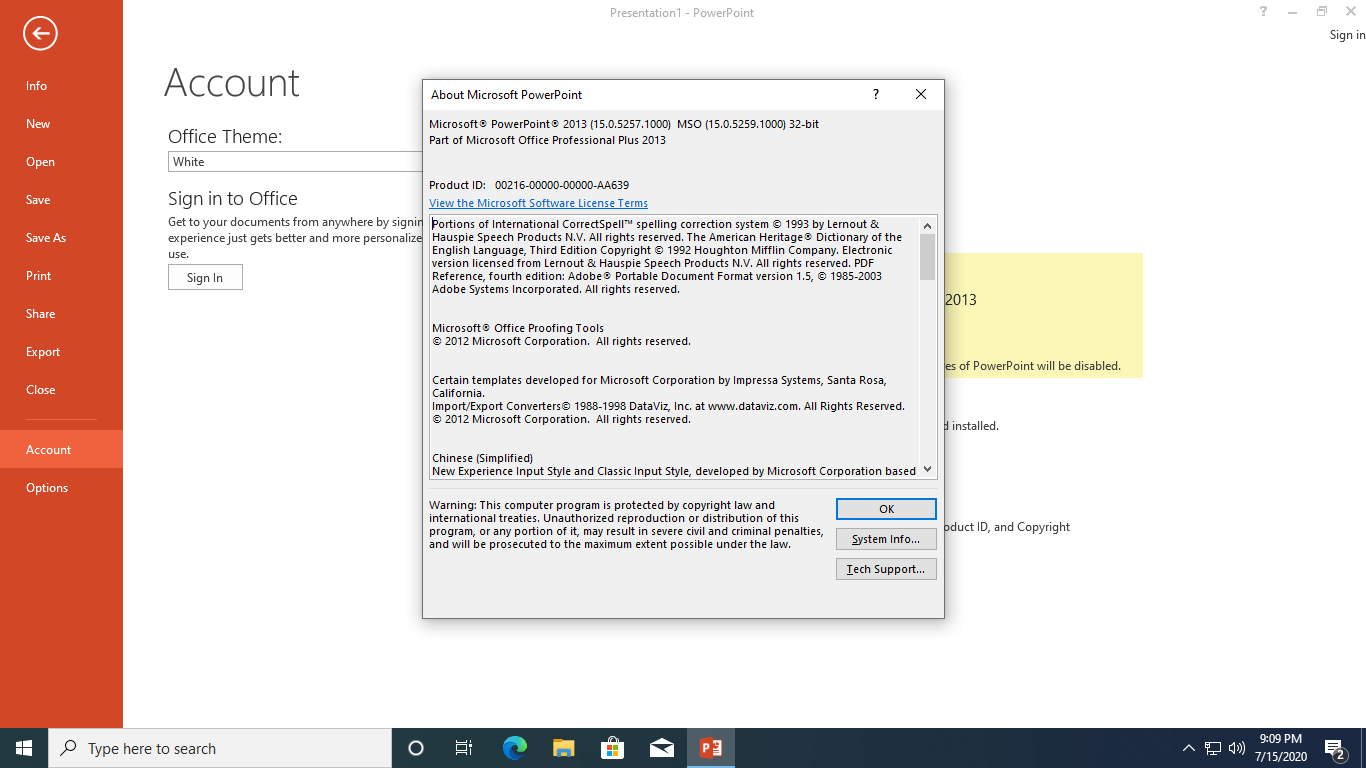This screenshot has width=1366, height=768.
Task: Open Task View on the taskbar
Action: pos(464,748)
